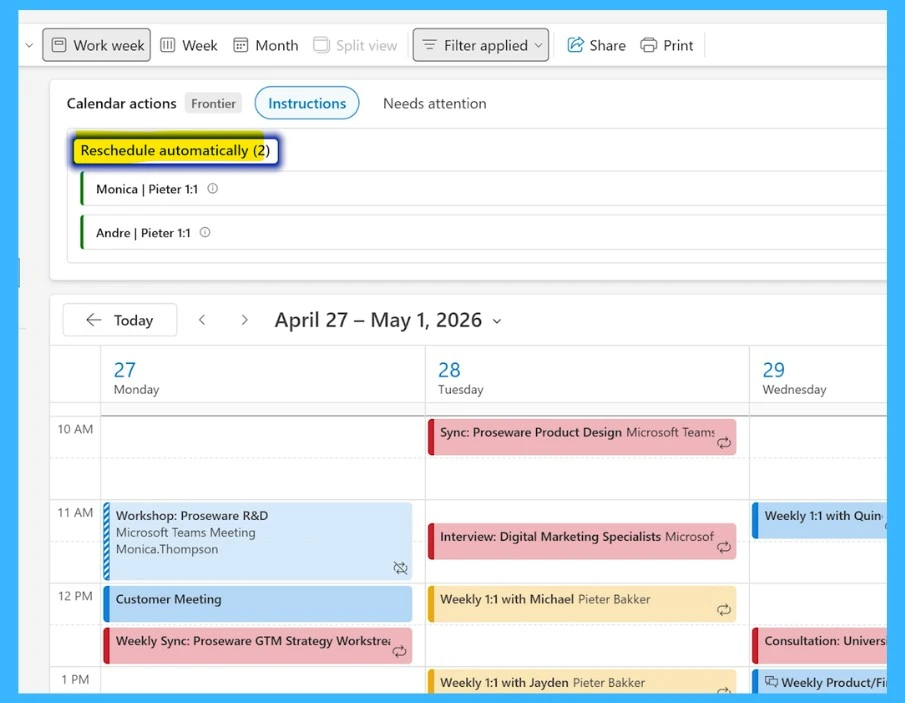Switch to Week view

(189, 45)
